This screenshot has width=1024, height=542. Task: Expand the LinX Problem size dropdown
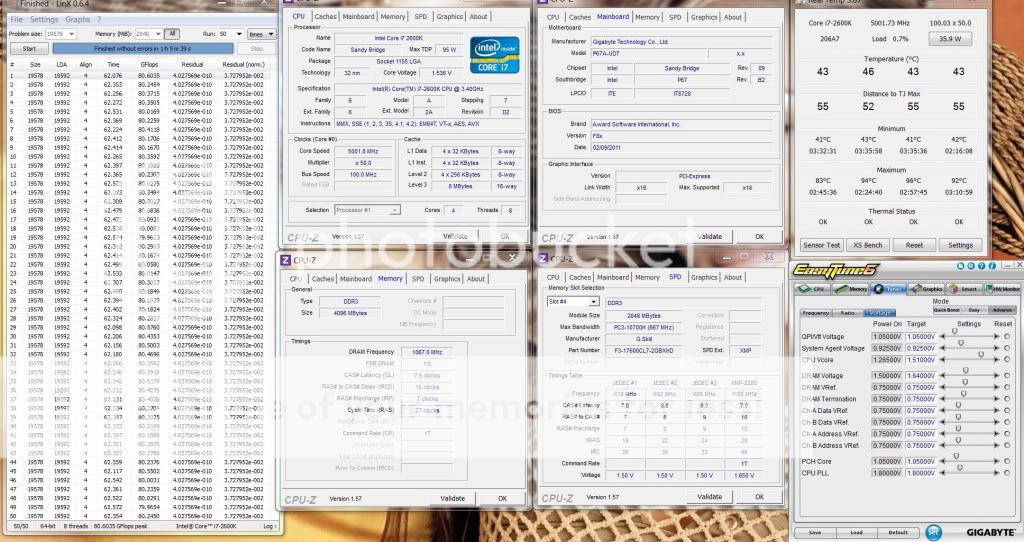tap(61, 33)
